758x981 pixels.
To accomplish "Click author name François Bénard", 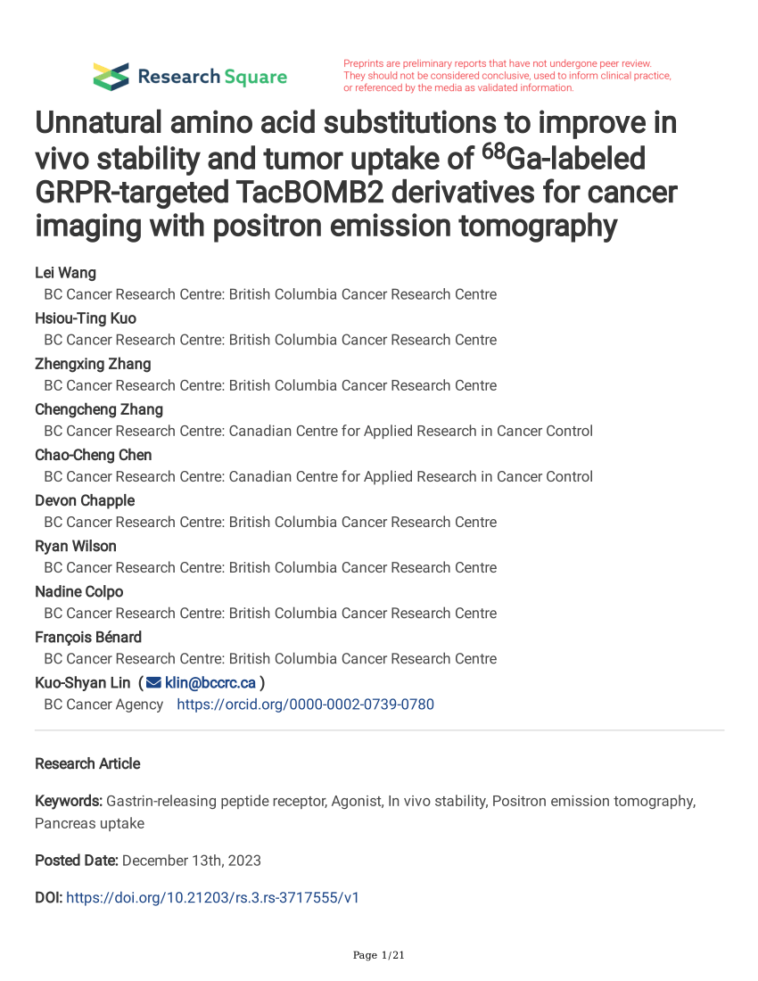I will (88, 638).
